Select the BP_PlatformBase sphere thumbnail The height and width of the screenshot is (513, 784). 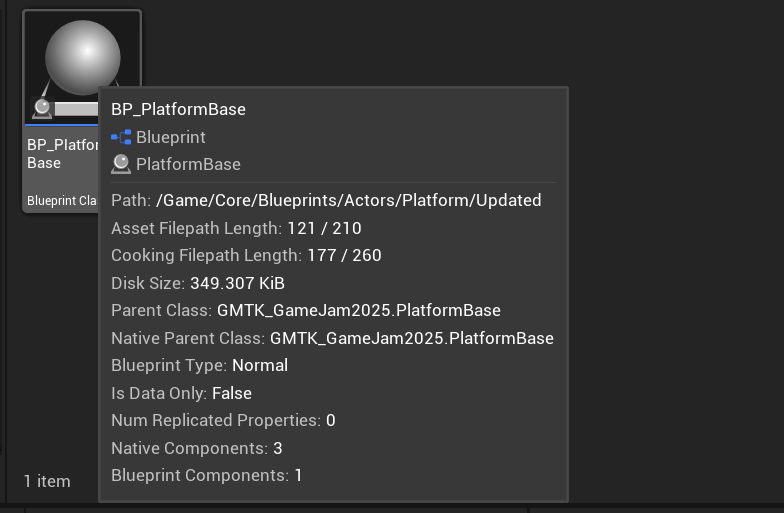pos(82,58)
